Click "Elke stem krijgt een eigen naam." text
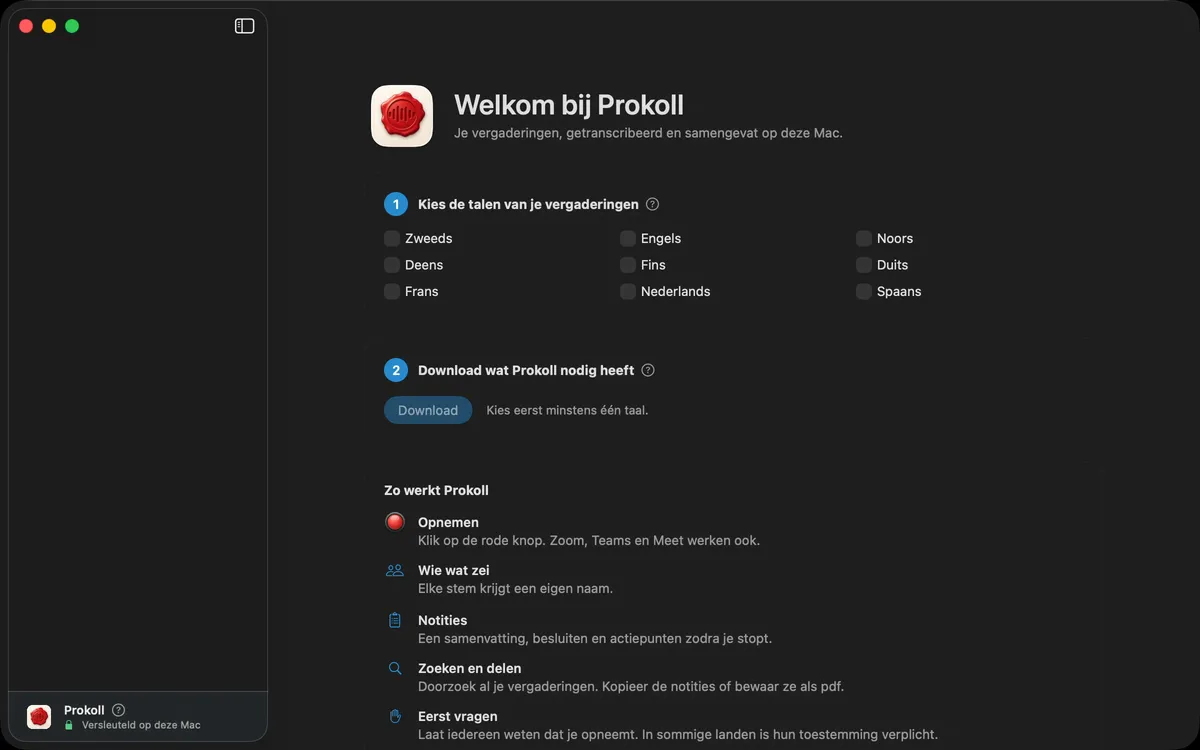The height and width of the screenshot is (750, 1200). coord(516,588)
